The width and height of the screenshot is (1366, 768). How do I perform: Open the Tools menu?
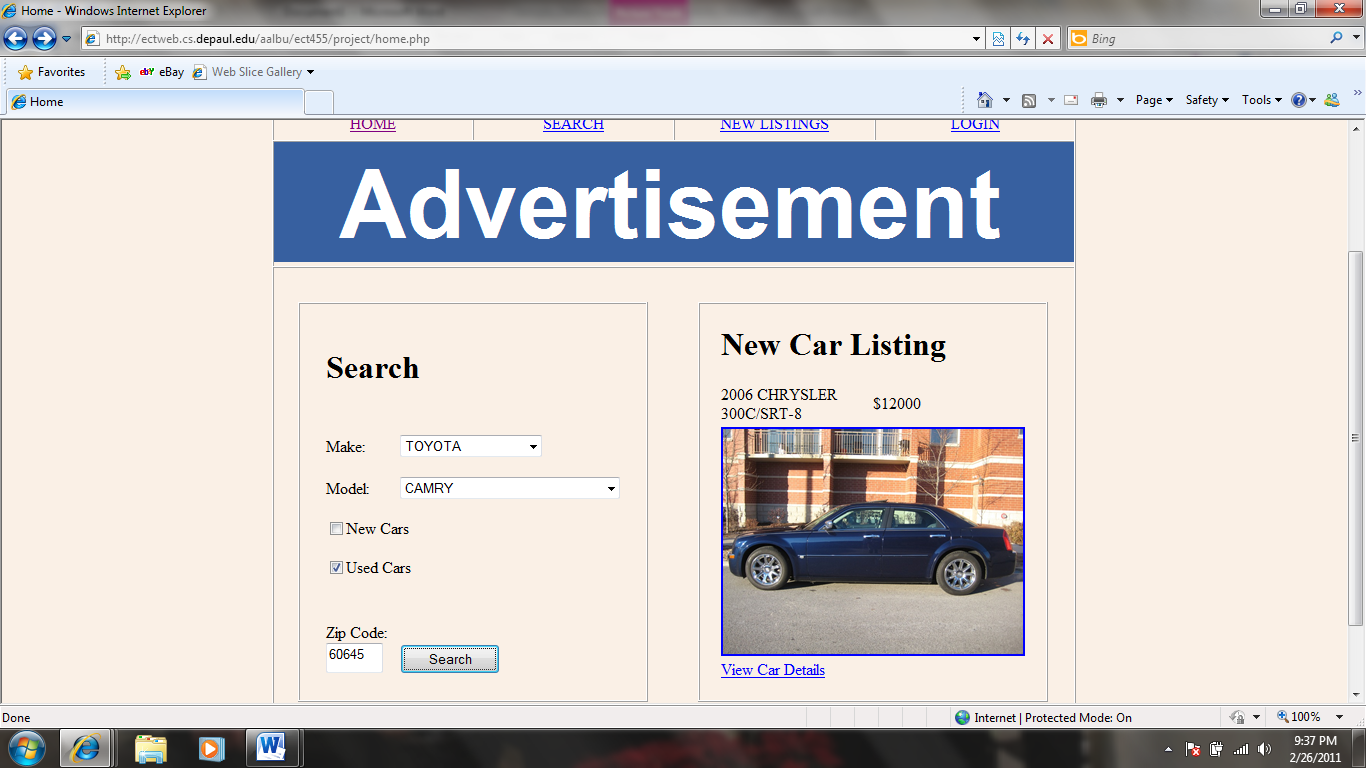[x=1262, y=100]
